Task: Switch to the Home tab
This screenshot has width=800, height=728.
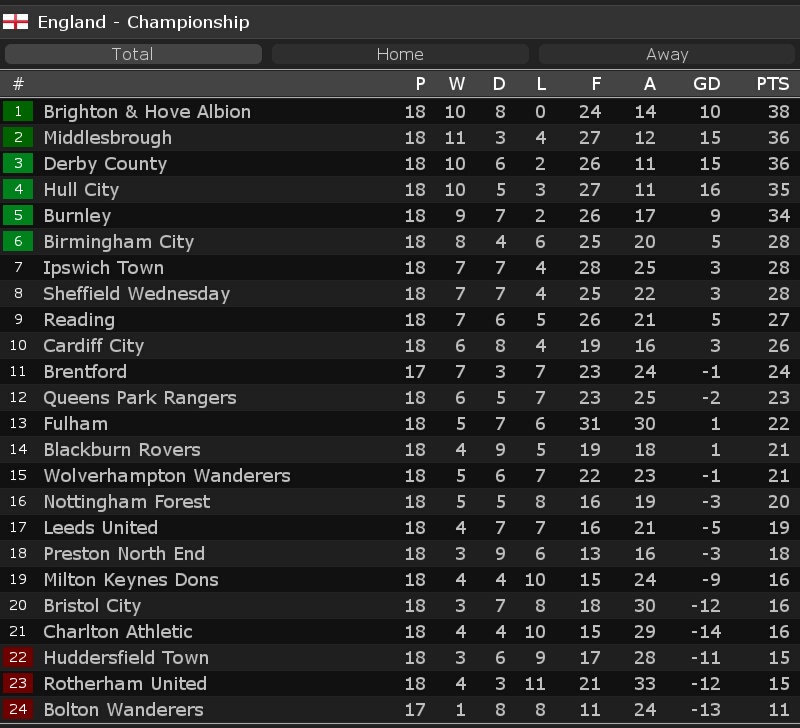Action: [x=400, y=54]
